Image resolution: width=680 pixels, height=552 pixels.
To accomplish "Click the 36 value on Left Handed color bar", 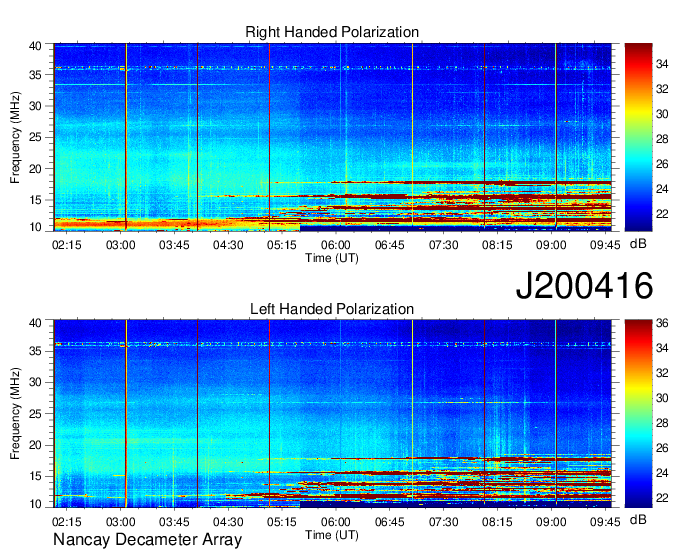I will 662,323.
